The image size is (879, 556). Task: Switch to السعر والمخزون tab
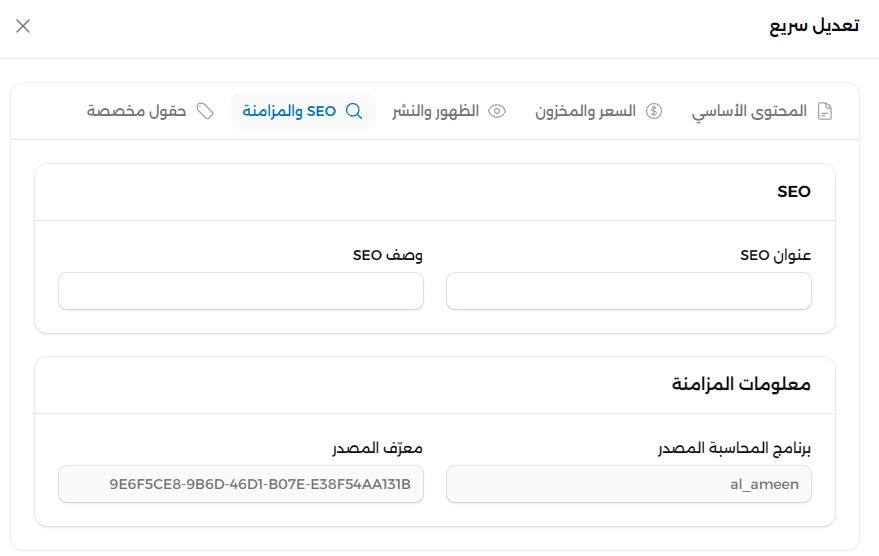(x=599, y=111)
